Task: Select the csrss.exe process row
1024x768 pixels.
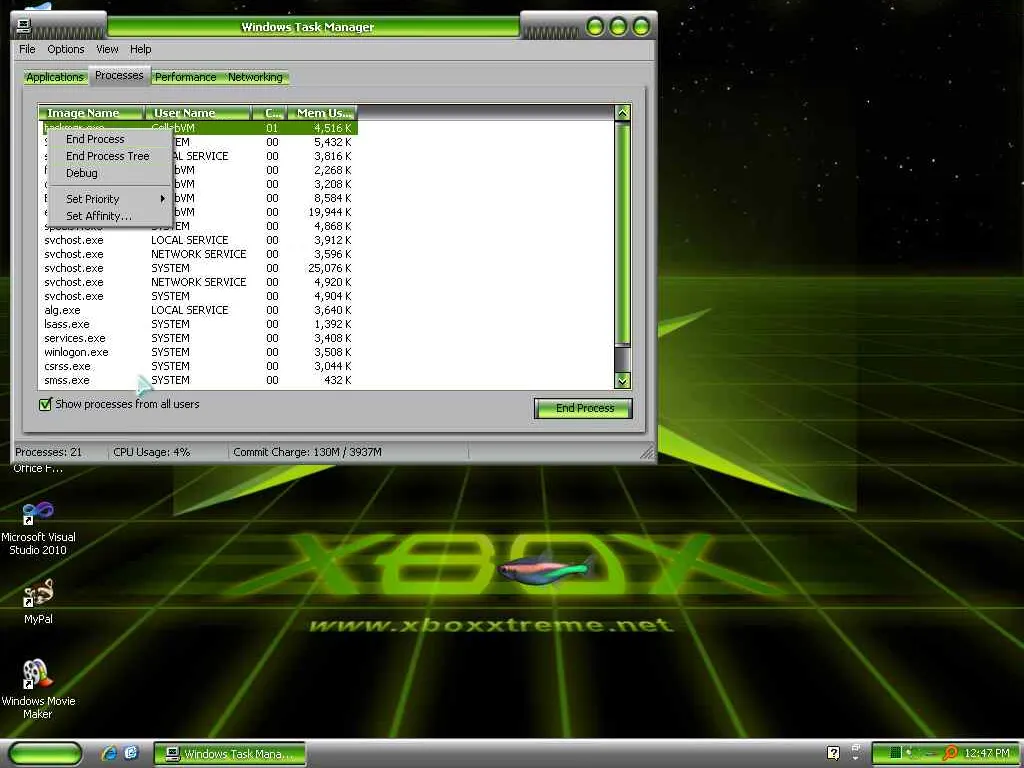Action: point(198,366)
